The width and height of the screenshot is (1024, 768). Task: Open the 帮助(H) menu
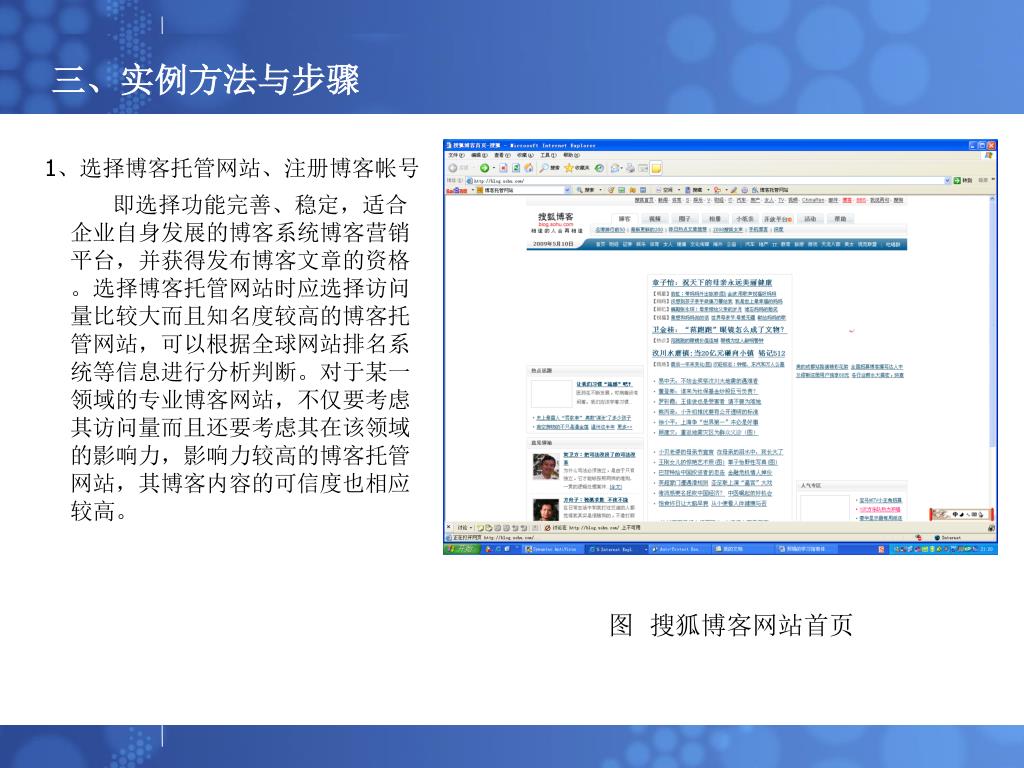click(x=571, y=155)
